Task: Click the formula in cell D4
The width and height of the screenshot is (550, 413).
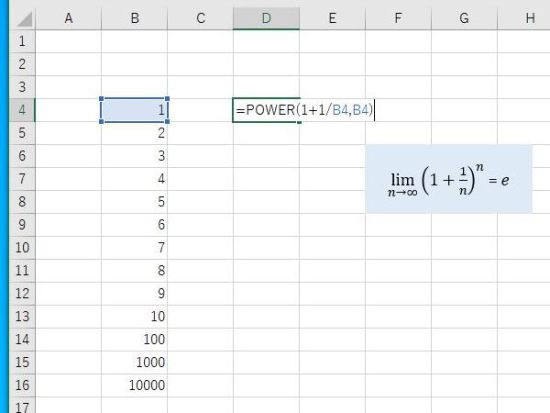Action: (304, 110)
